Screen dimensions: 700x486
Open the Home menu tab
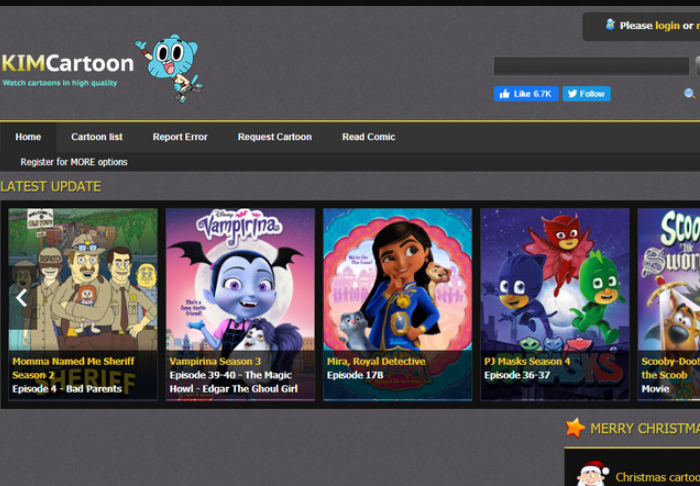tap(28, 137)
